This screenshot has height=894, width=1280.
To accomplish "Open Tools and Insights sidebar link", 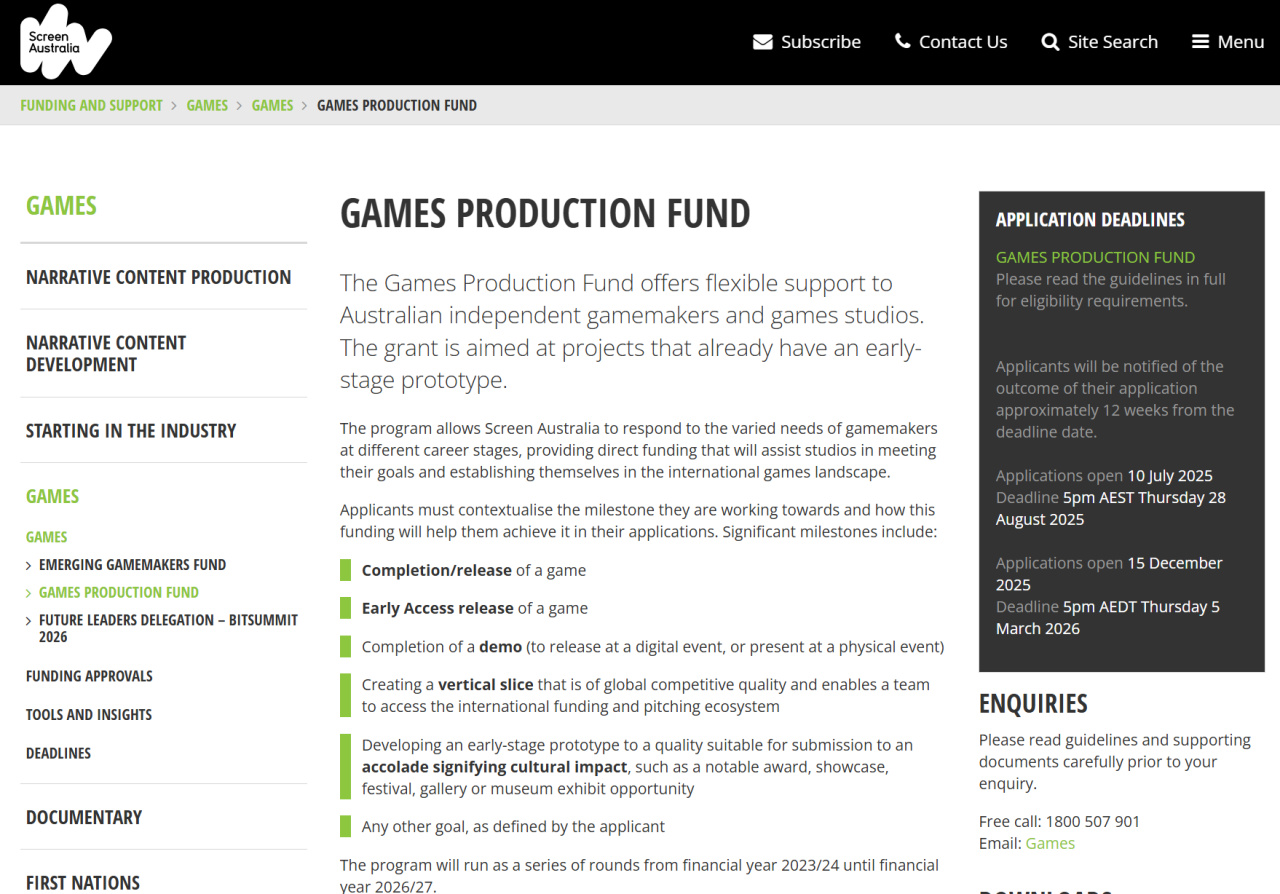I will (89, 715).
